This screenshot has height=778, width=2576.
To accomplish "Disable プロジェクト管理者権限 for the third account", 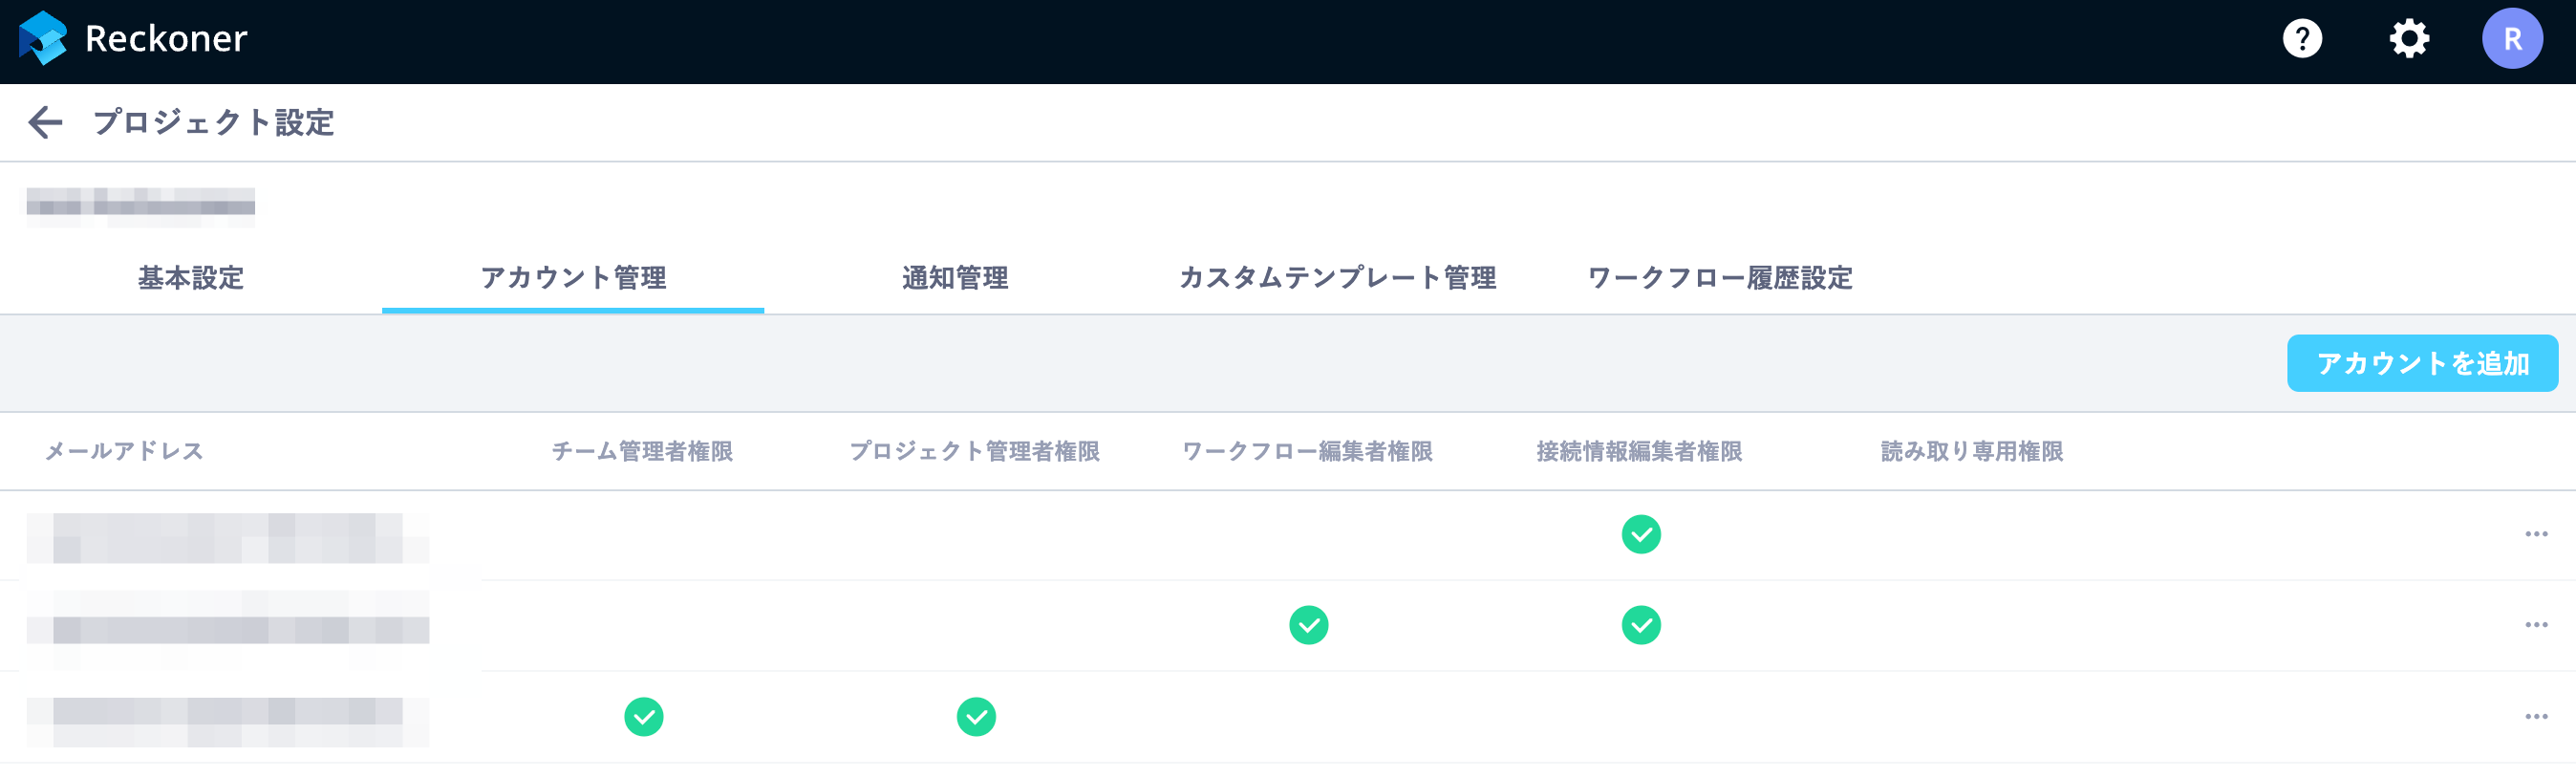I will (x=977, y=716).
